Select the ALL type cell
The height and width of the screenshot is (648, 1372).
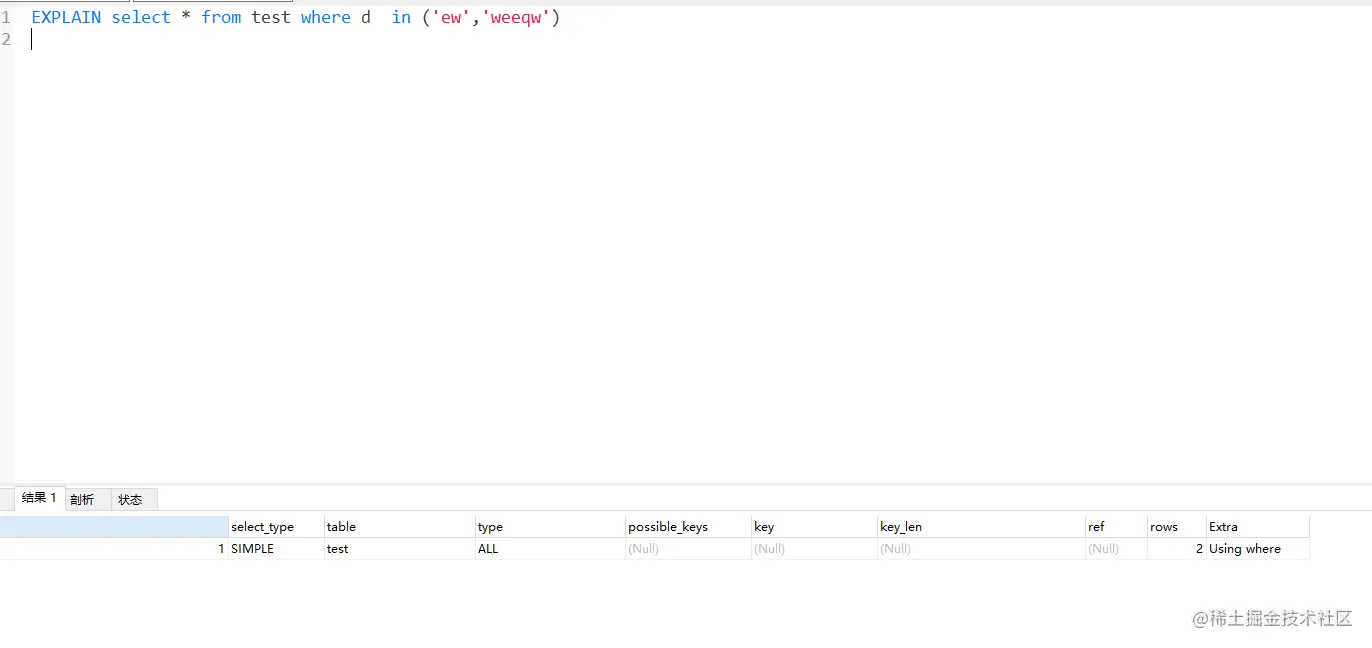[x=550, y=549]
